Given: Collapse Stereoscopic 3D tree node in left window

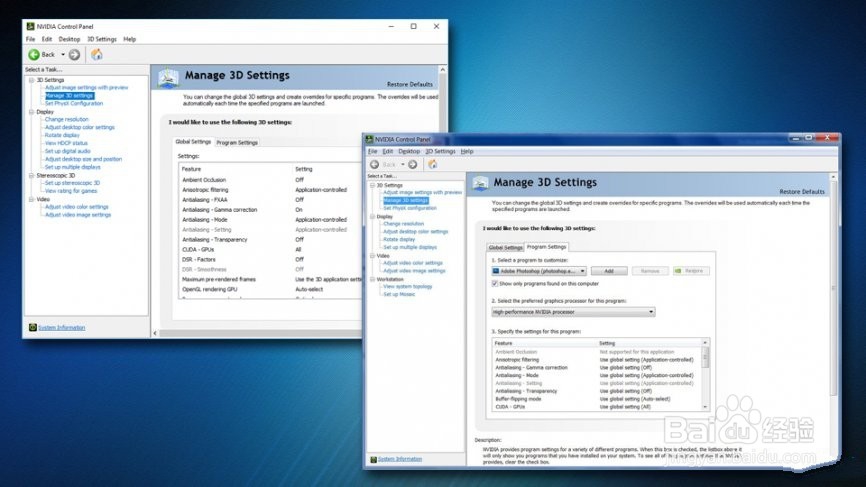Looking at the screenshot, I should pos(31,175).
